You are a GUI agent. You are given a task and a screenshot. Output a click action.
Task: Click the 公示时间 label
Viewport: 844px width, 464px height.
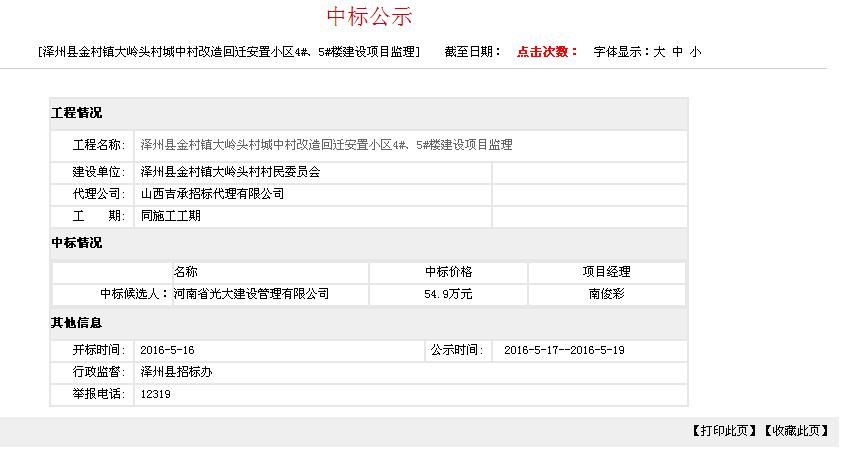click(458, 350)
